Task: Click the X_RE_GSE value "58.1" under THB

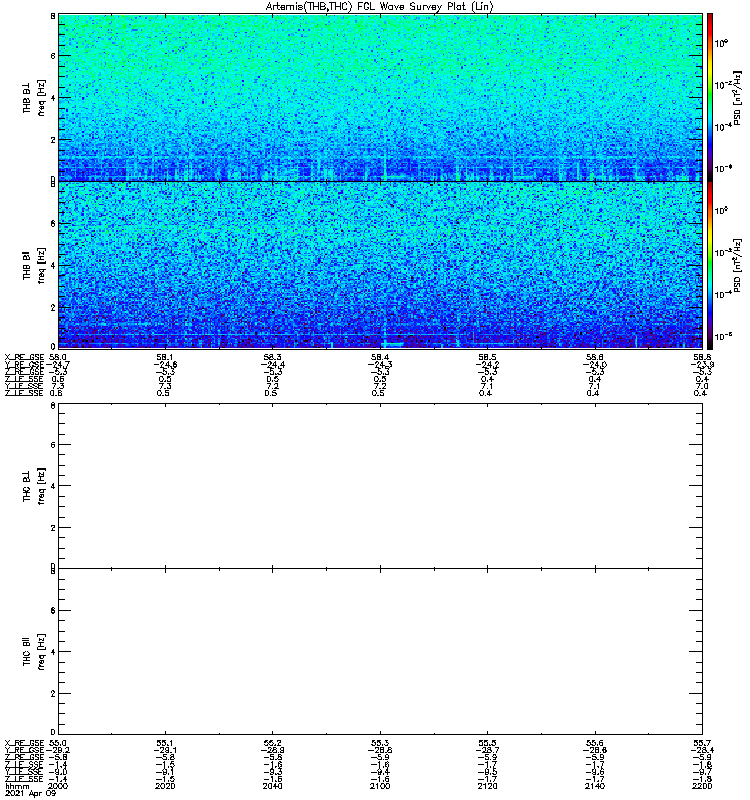Action: point(165,357)
